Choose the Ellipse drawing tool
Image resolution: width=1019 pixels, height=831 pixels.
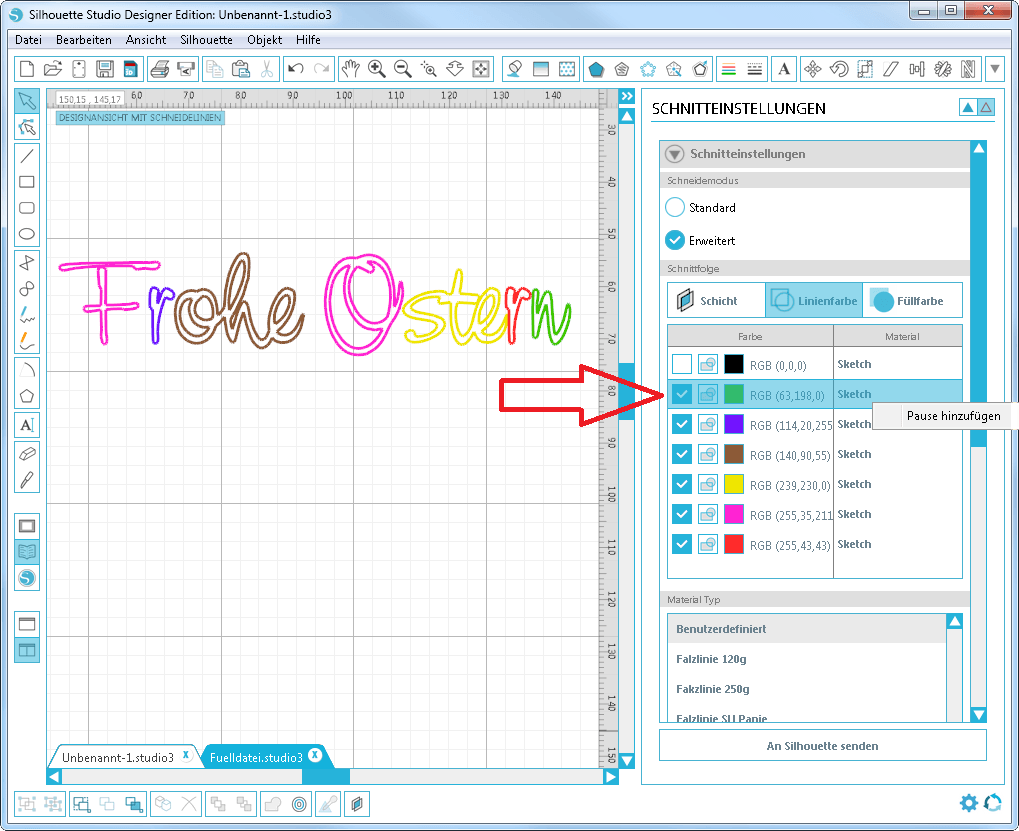[27, 235]
